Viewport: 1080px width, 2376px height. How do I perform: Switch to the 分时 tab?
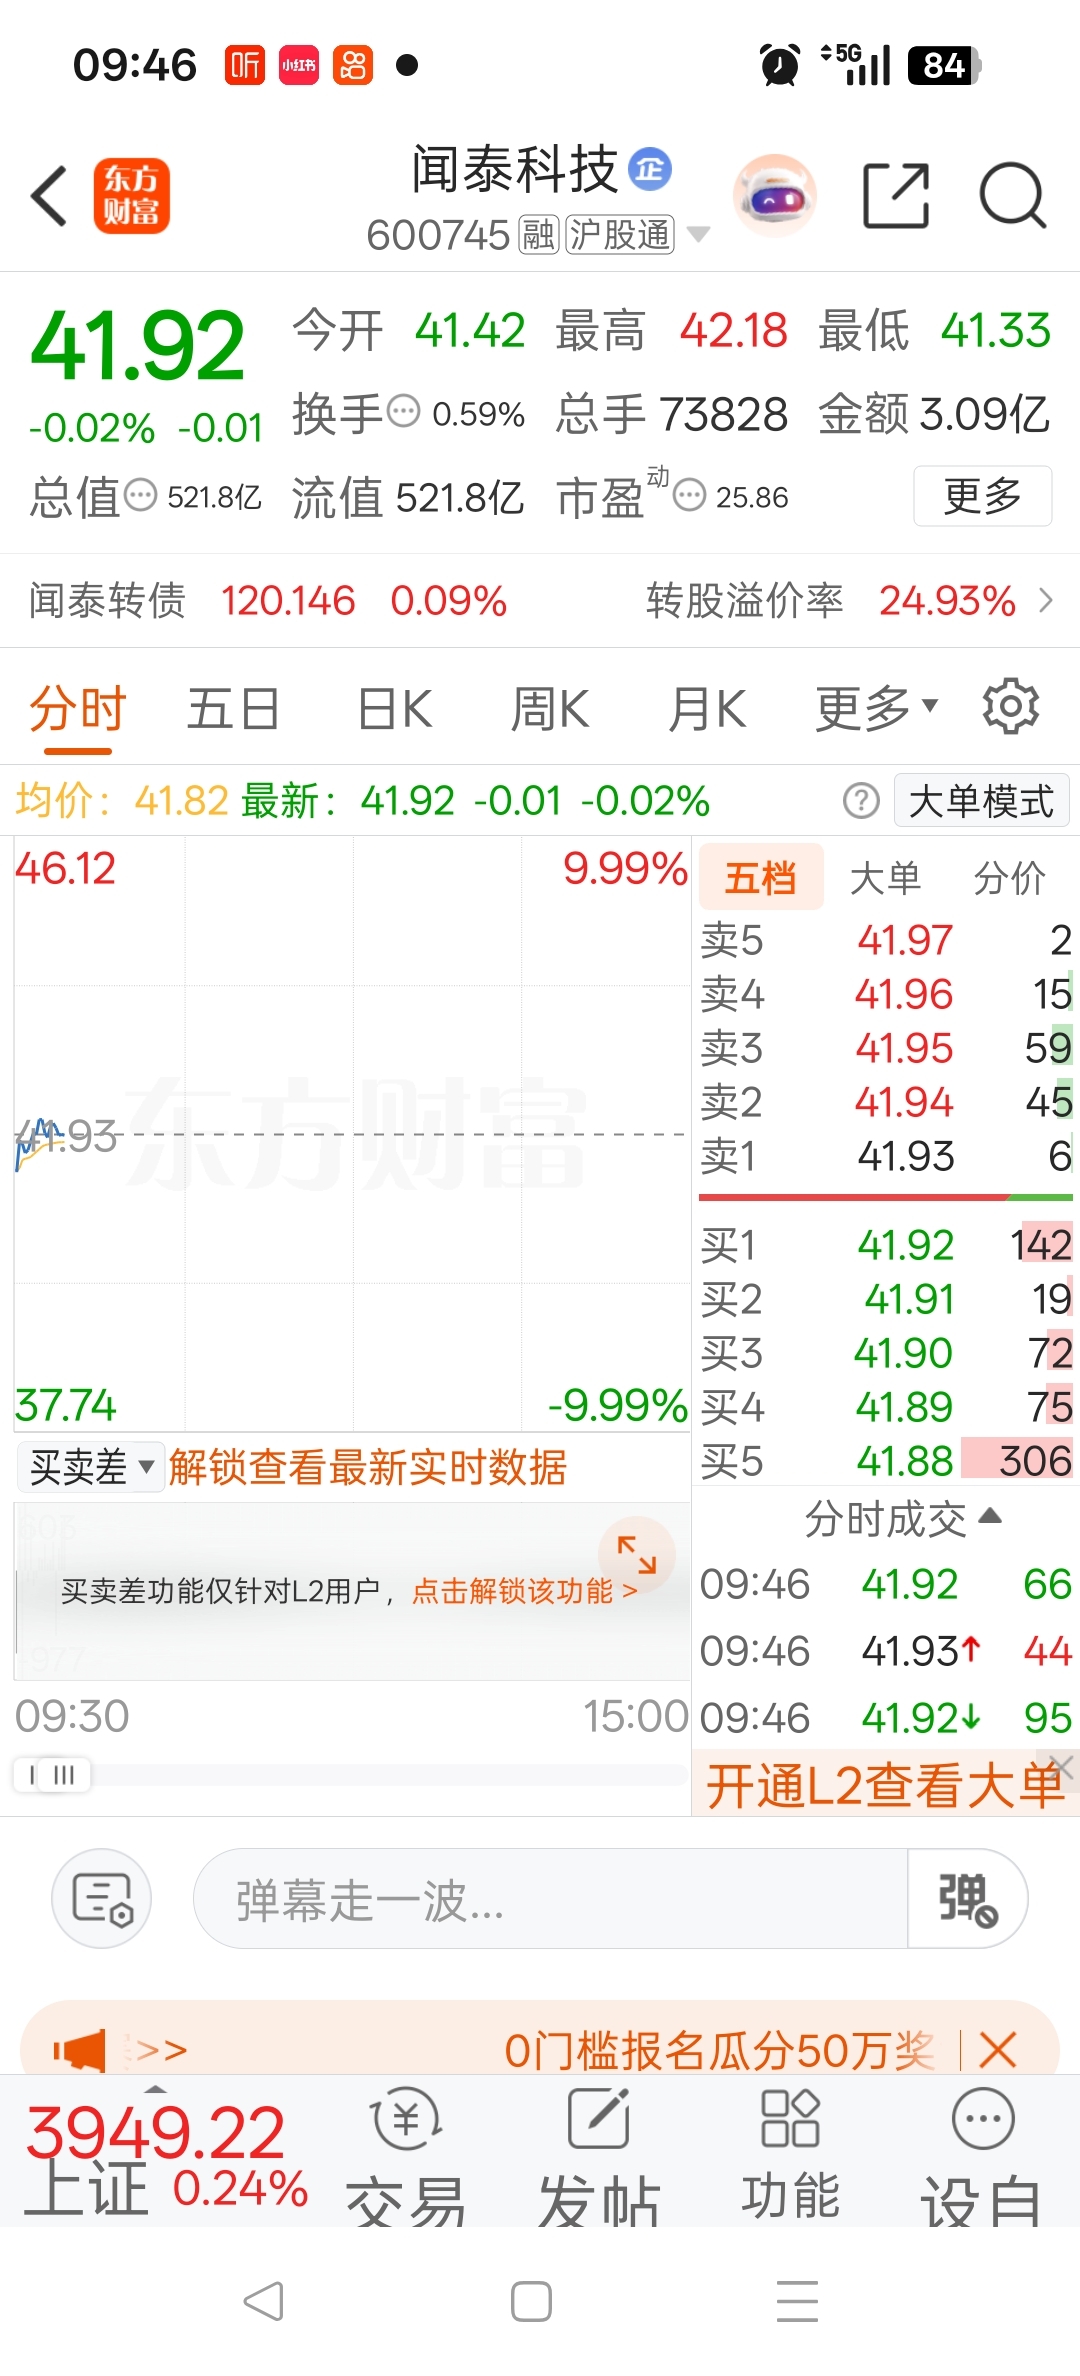coord(78,710)
